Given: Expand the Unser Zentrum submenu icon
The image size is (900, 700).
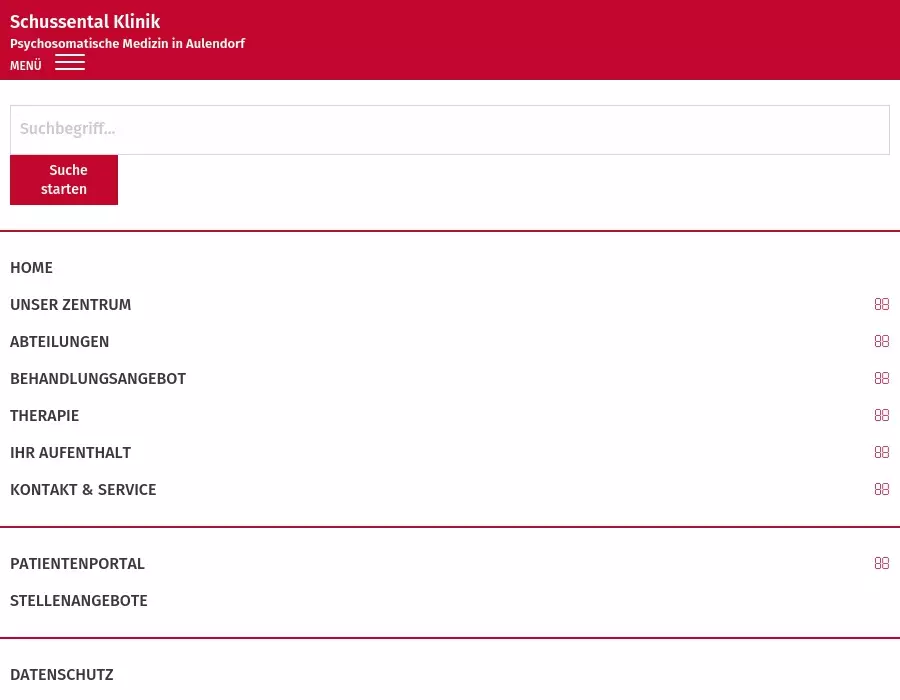Looking at the screenshot, I should [881, 305].
